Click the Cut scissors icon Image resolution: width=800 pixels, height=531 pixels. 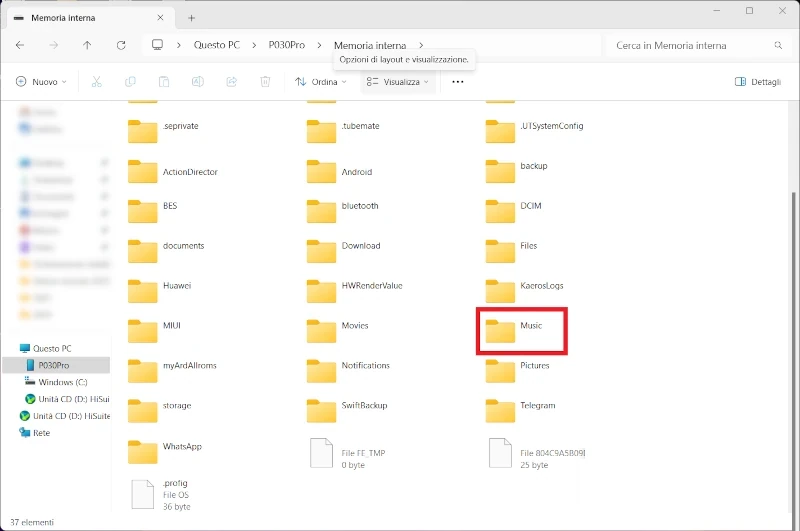pyautogui.click(x=96, y=82)
